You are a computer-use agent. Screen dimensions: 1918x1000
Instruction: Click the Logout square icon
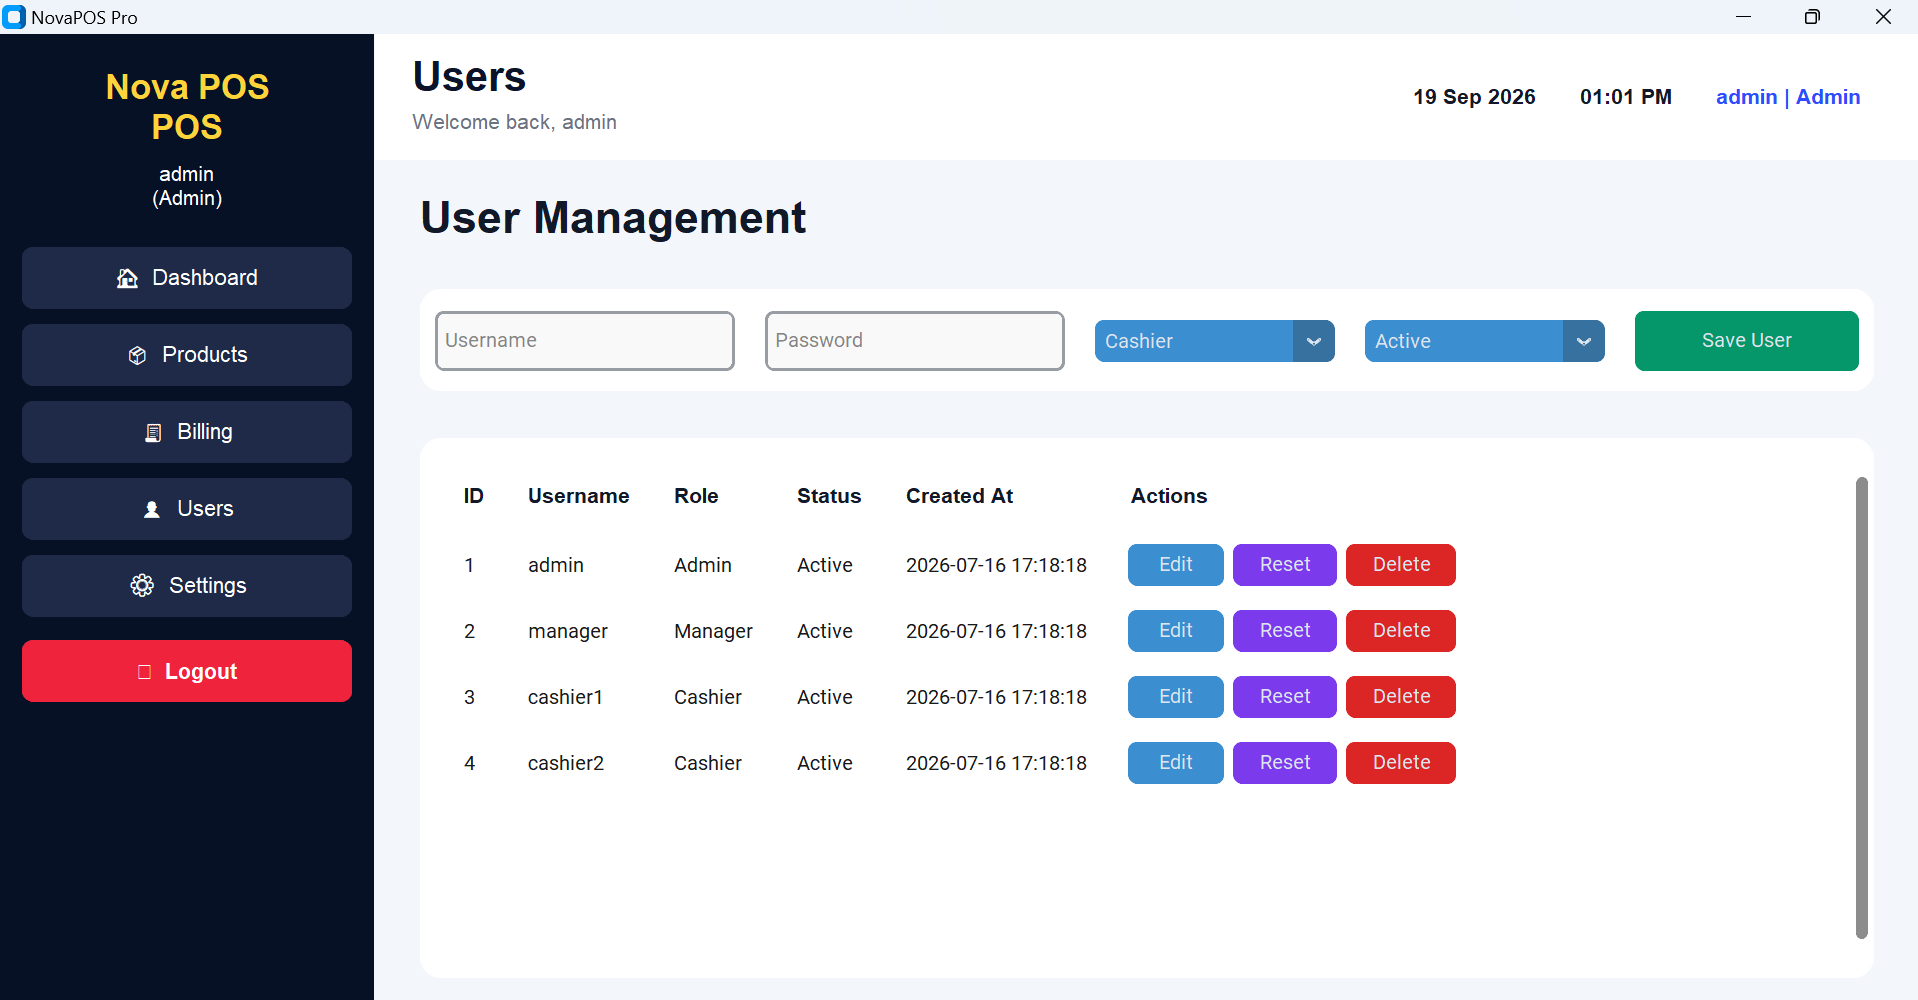click(144, 672)
